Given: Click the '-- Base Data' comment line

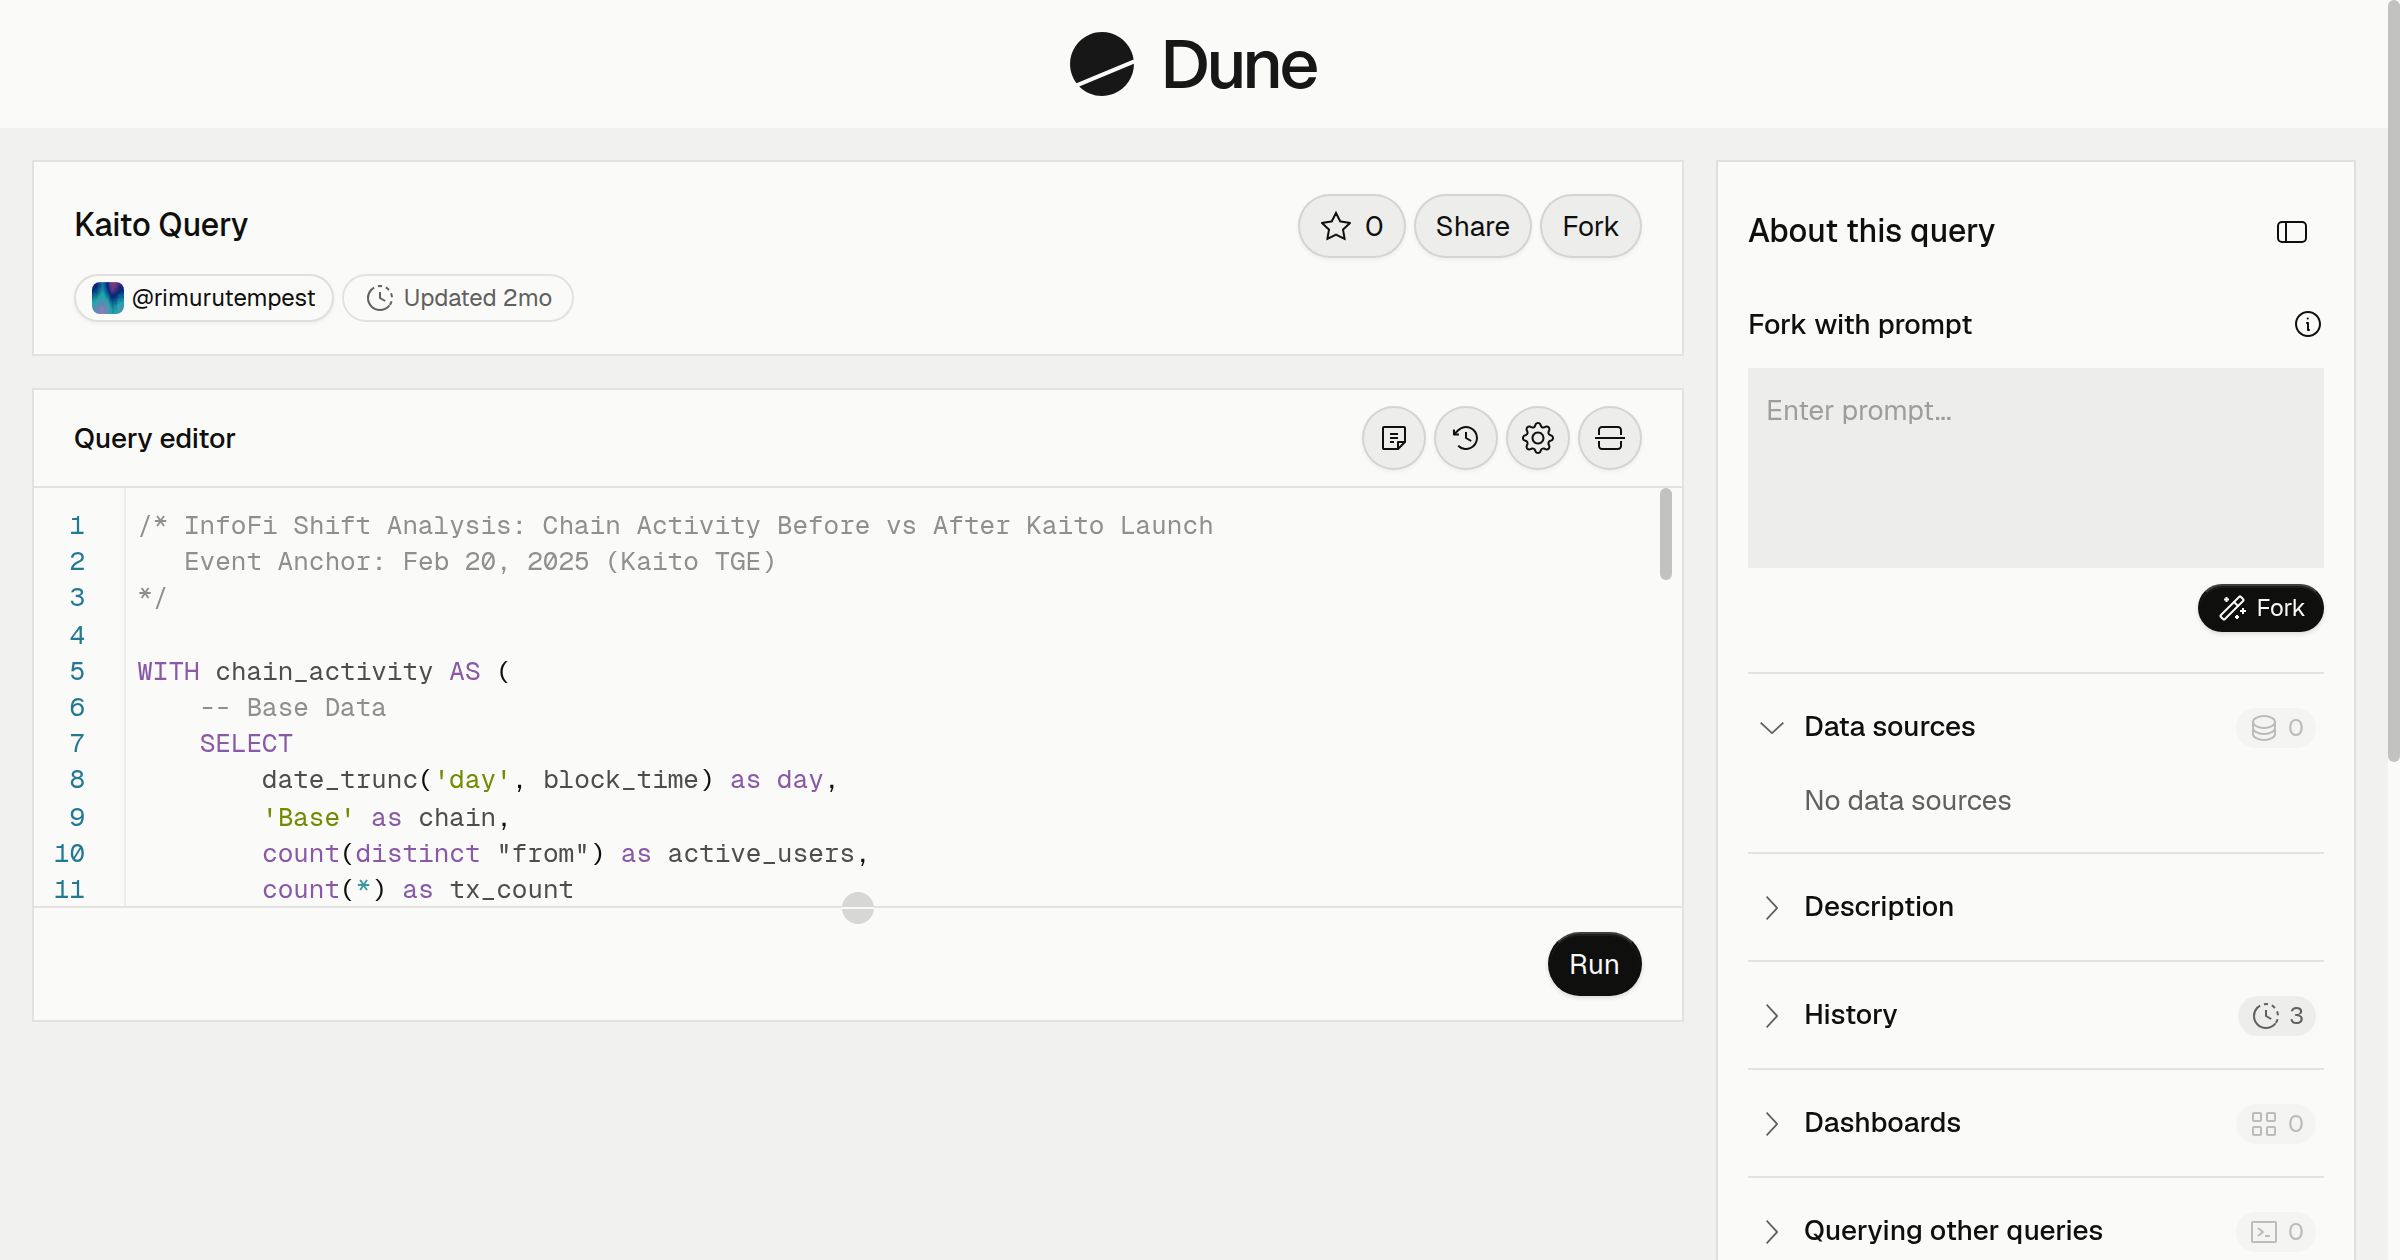Looking at the screenshot, I should click(293, 708).
